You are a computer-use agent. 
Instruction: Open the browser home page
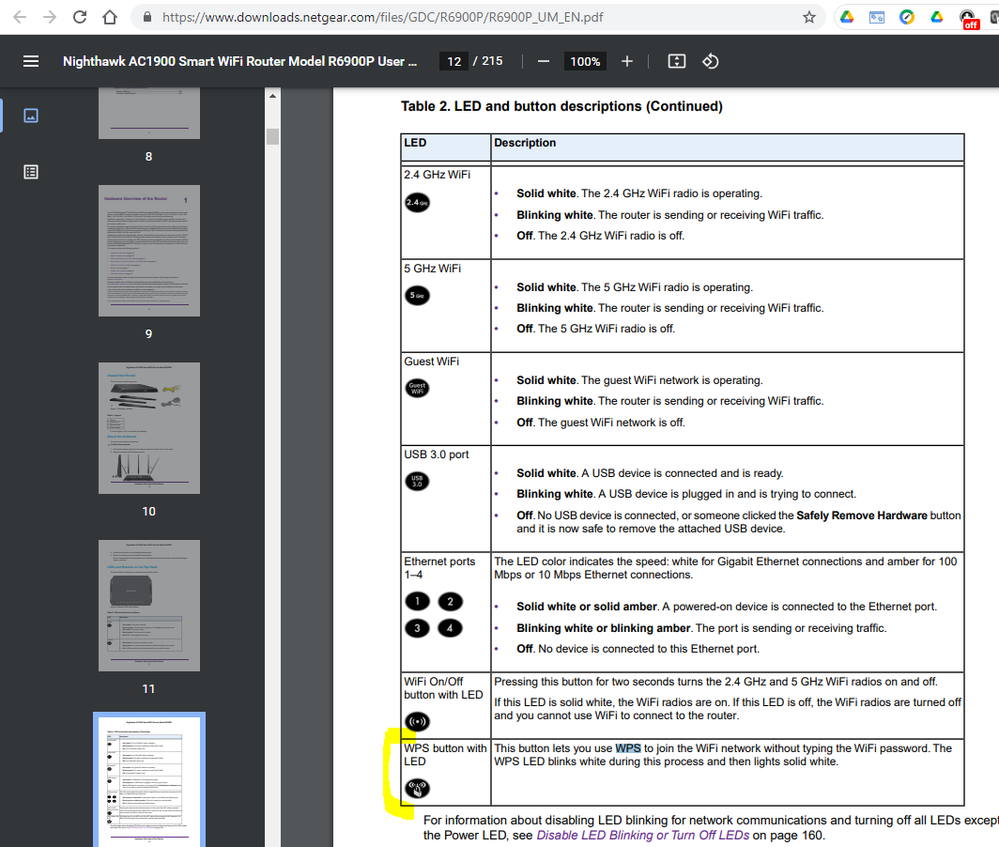(x=110, y=17)
